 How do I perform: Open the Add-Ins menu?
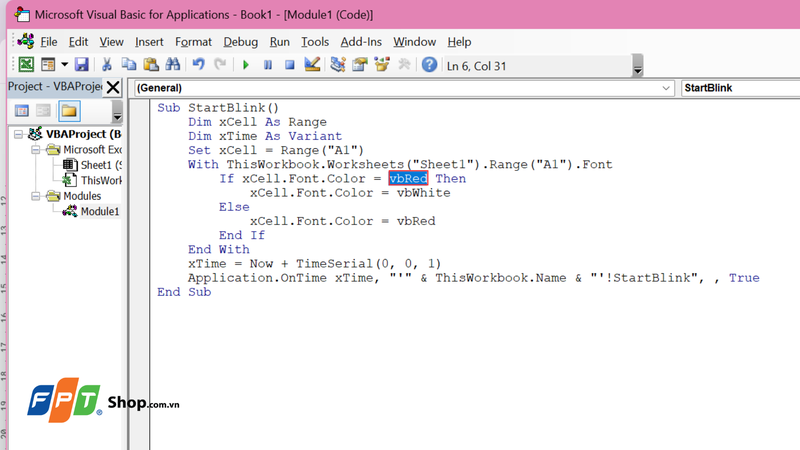(x=361, y=42)
